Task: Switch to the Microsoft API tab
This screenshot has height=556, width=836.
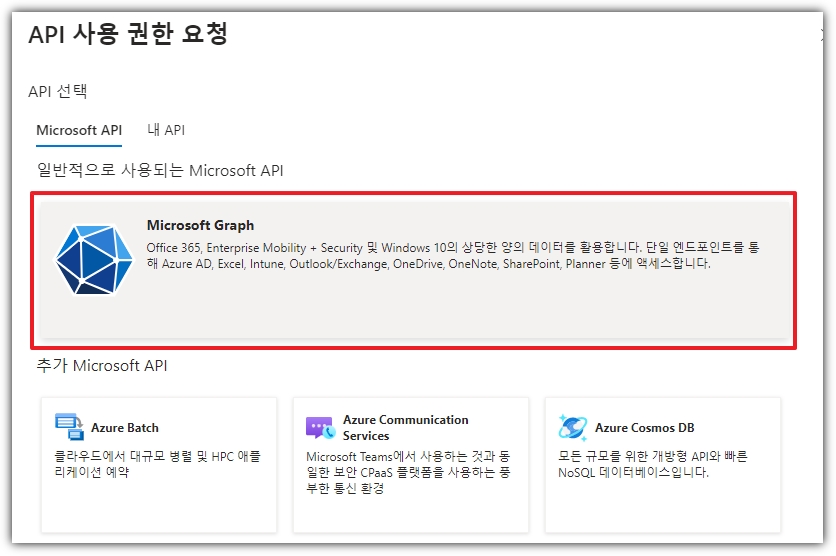Action: [79, 130]
